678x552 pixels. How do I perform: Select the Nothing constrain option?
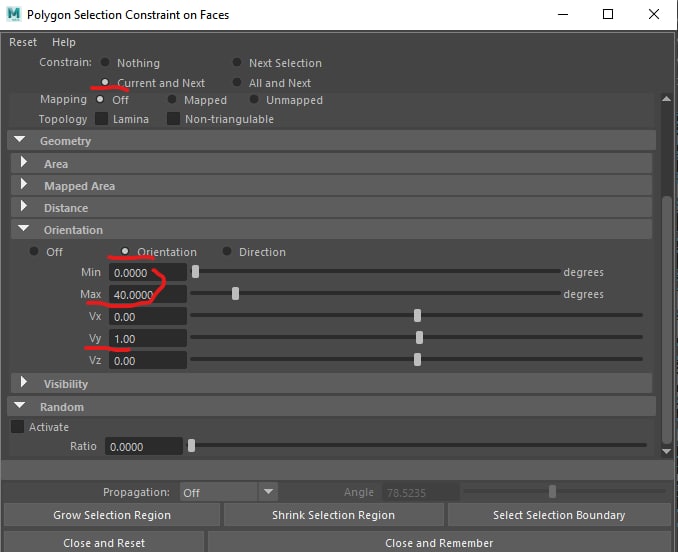click(105, 62)
